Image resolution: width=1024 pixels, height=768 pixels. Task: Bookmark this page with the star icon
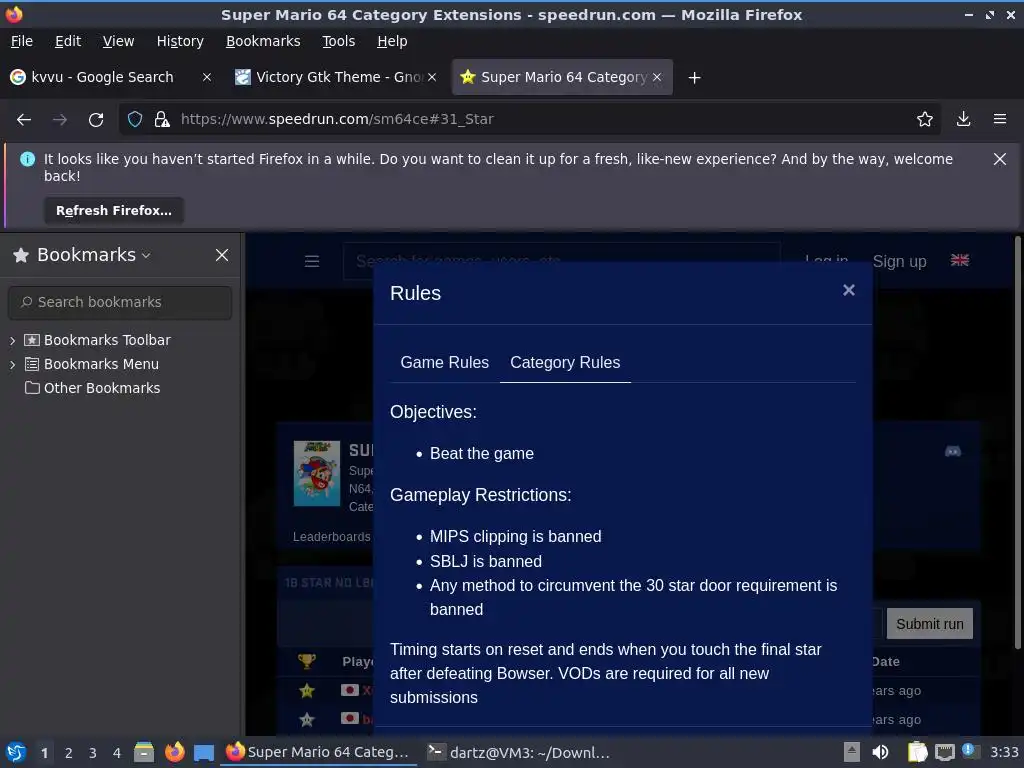(924, 119)
